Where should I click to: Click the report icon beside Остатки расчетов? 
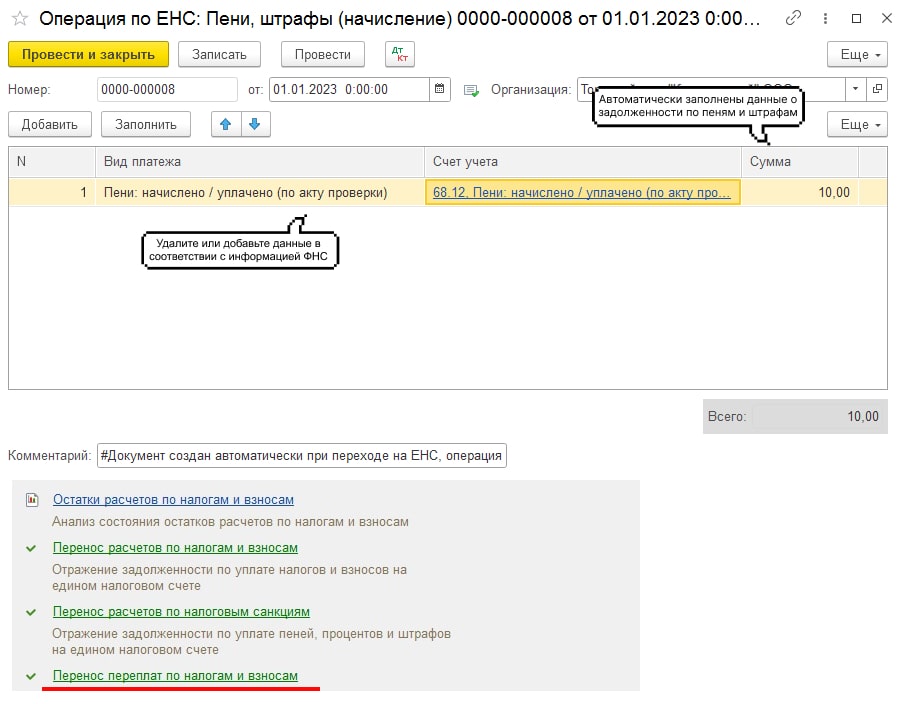point(32,499)
